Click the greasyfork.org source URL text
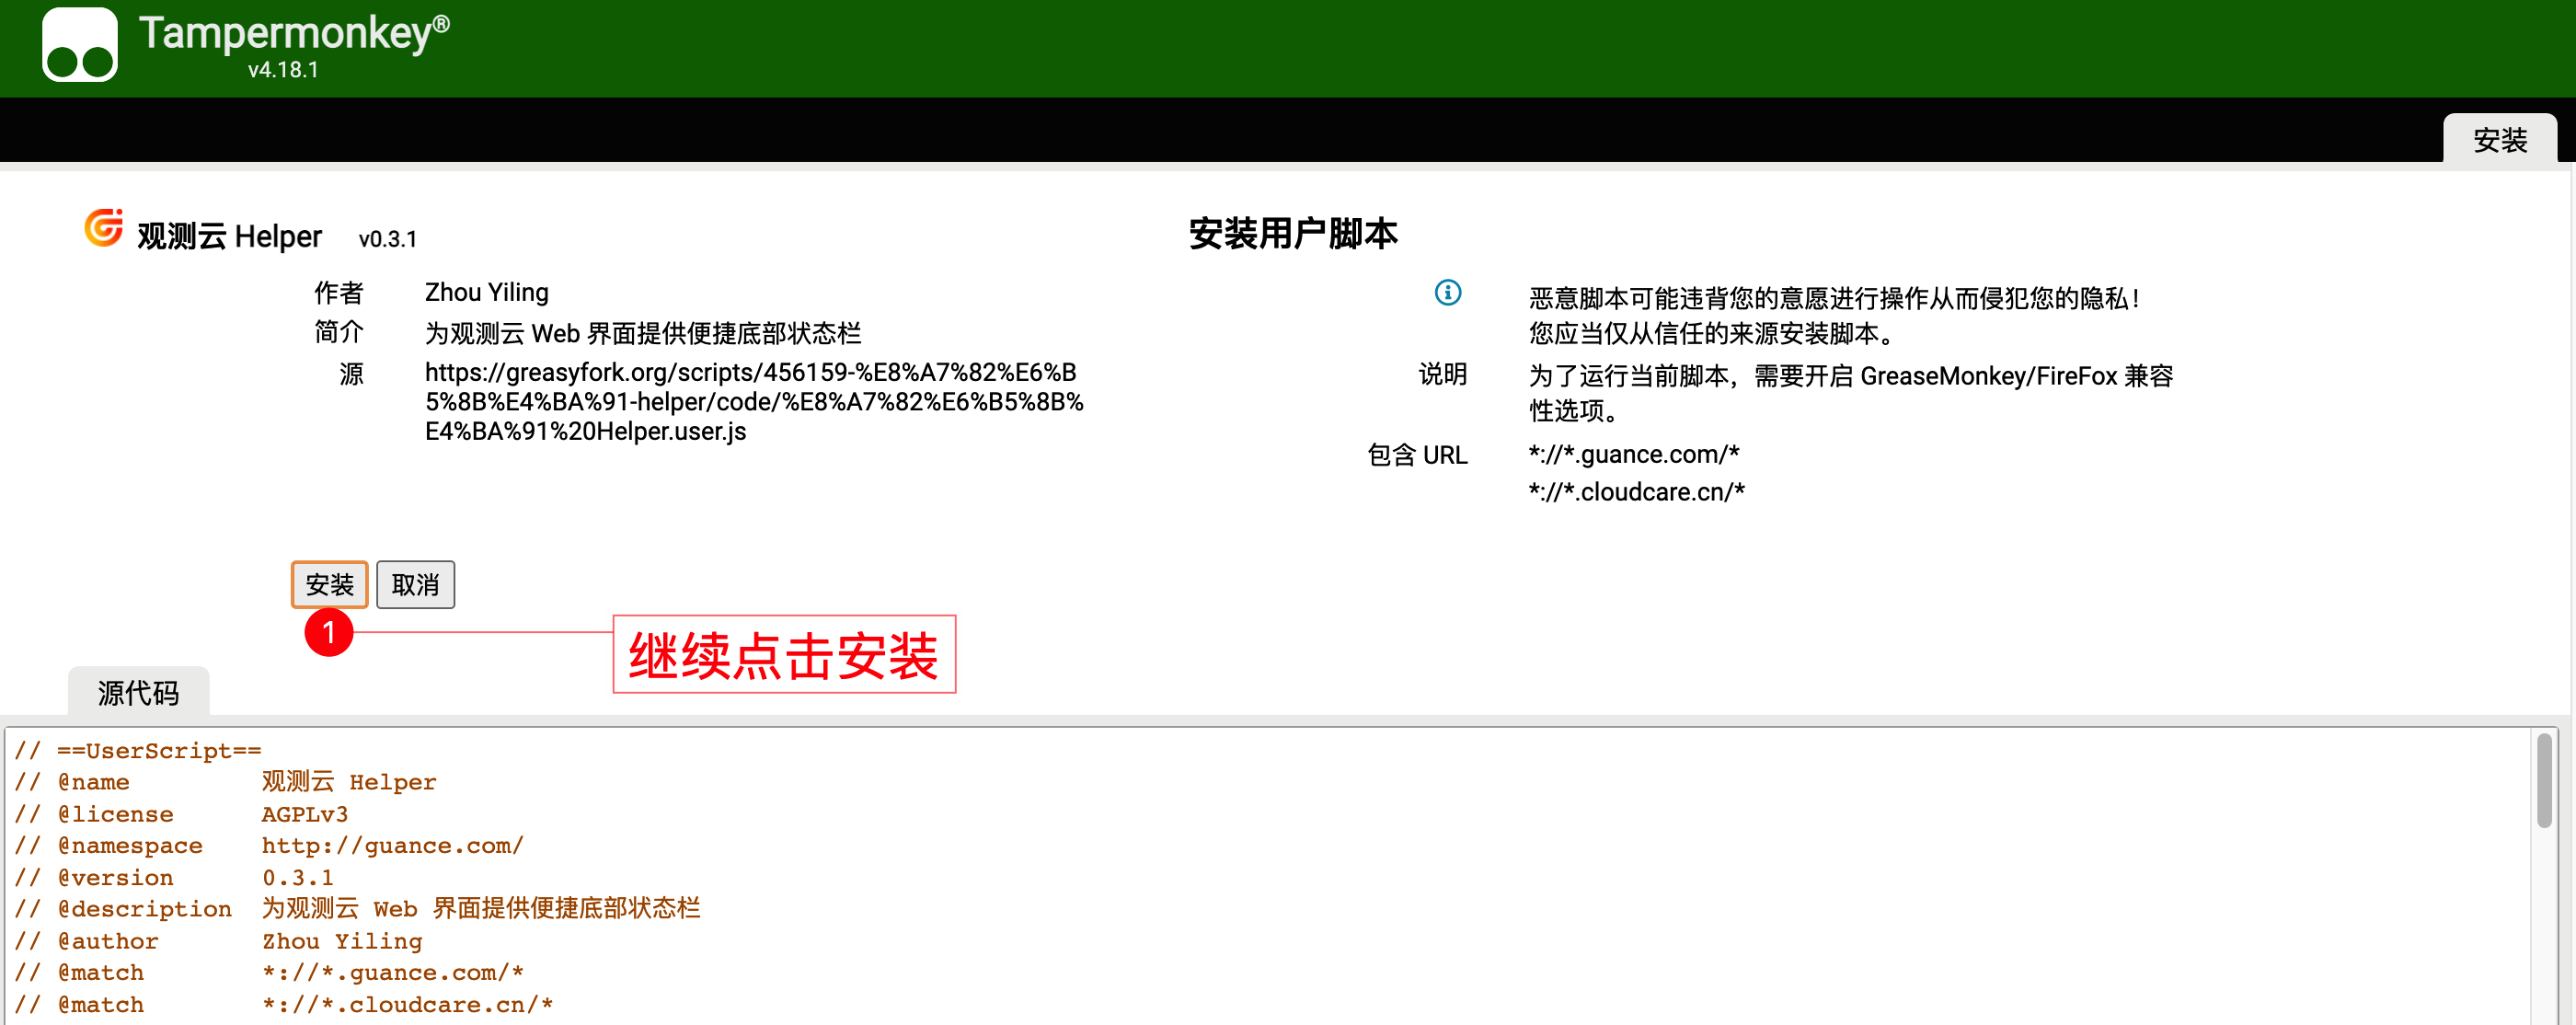The width and height of the screenshot is (2576, 1025). pyautogui.click(x=754, y=402)
